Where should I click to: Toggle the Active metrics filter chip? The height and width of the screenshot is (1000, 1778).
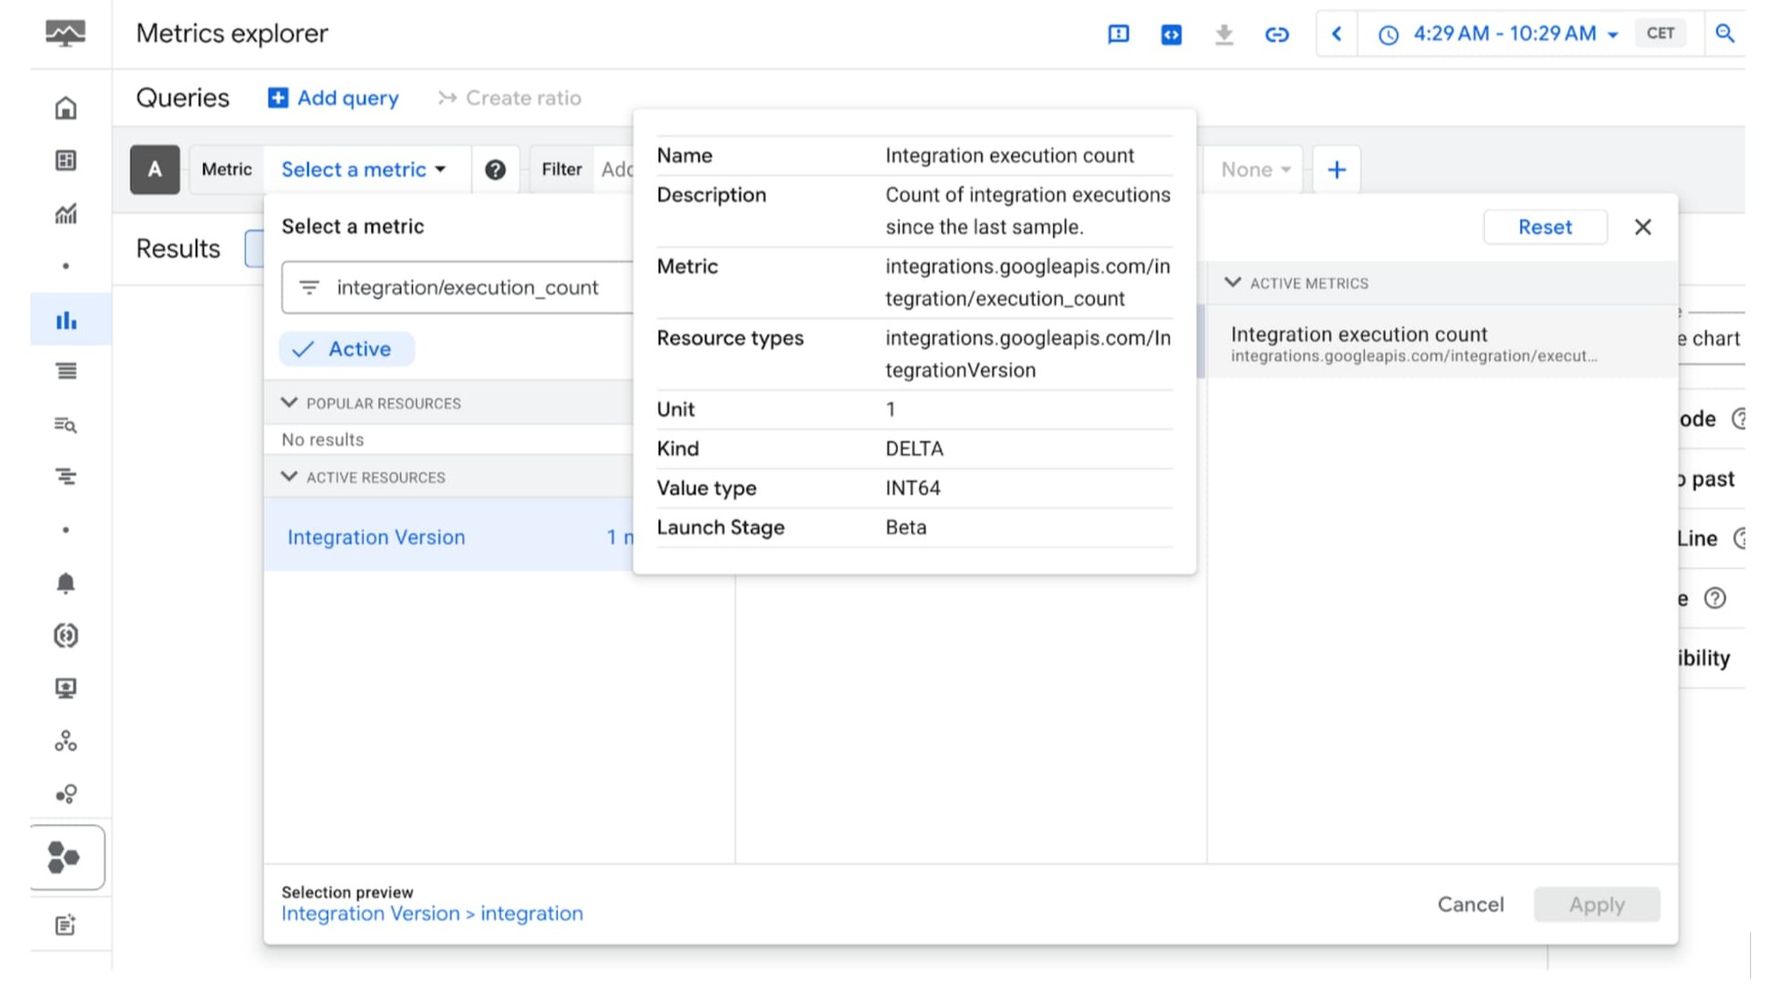(x=345, y=348)
